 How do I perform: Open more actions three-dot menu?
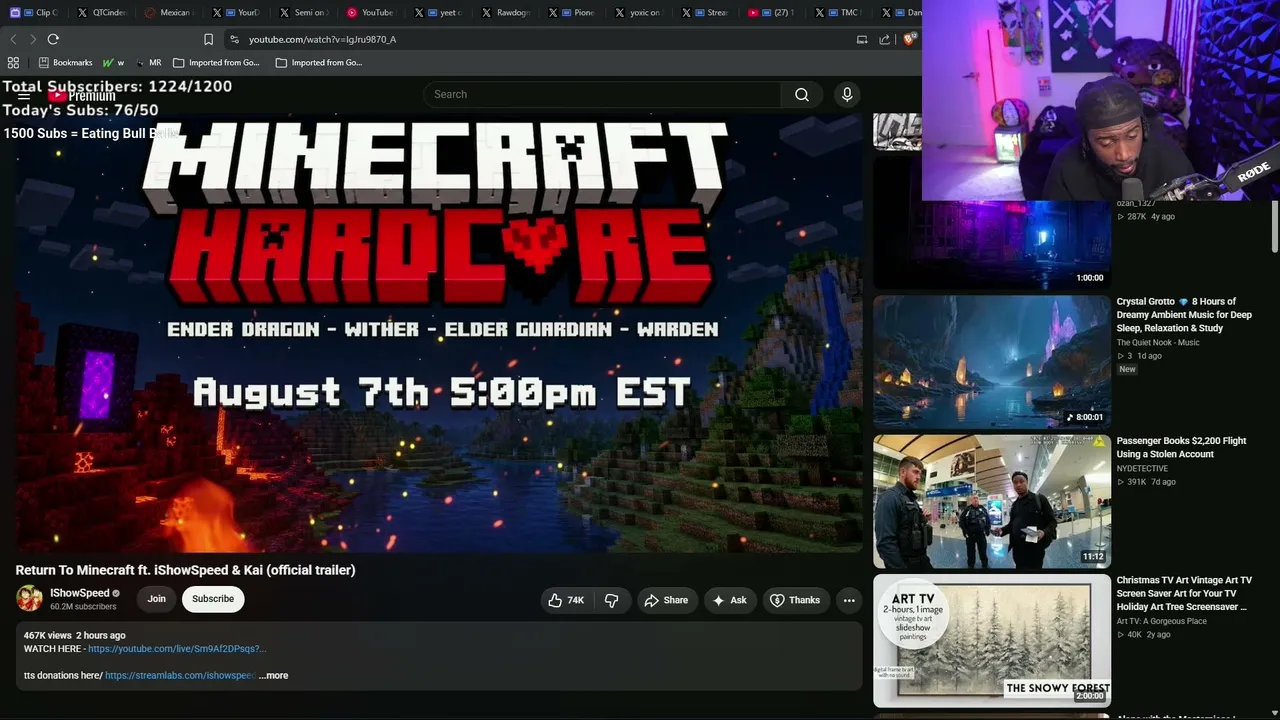pos(849,600)
